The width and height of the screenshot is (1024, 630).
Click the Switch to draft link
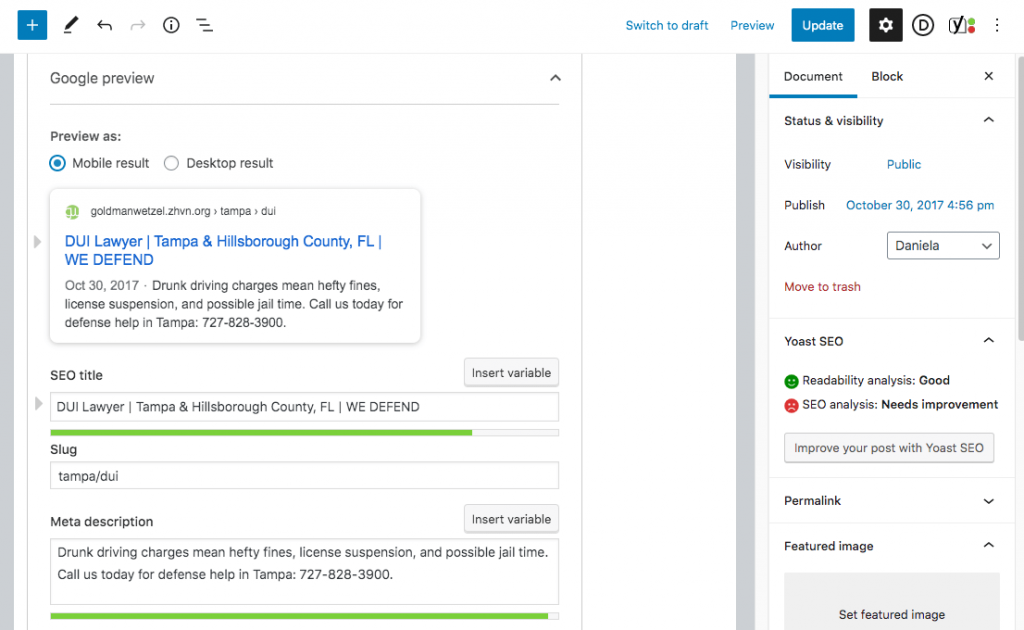pyautogui.click(x=667, y=25)
